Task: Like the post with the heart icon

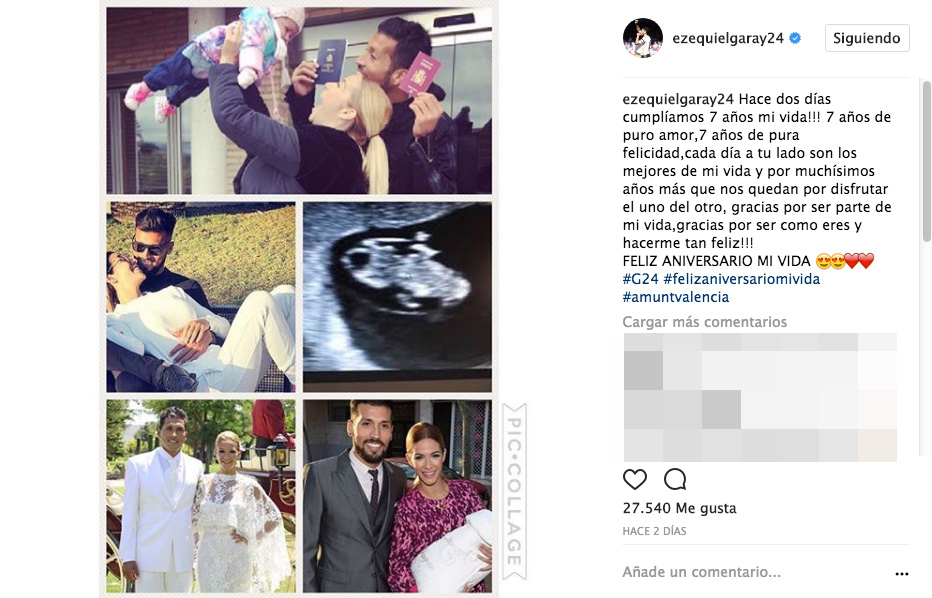Action: pos(634,479)
